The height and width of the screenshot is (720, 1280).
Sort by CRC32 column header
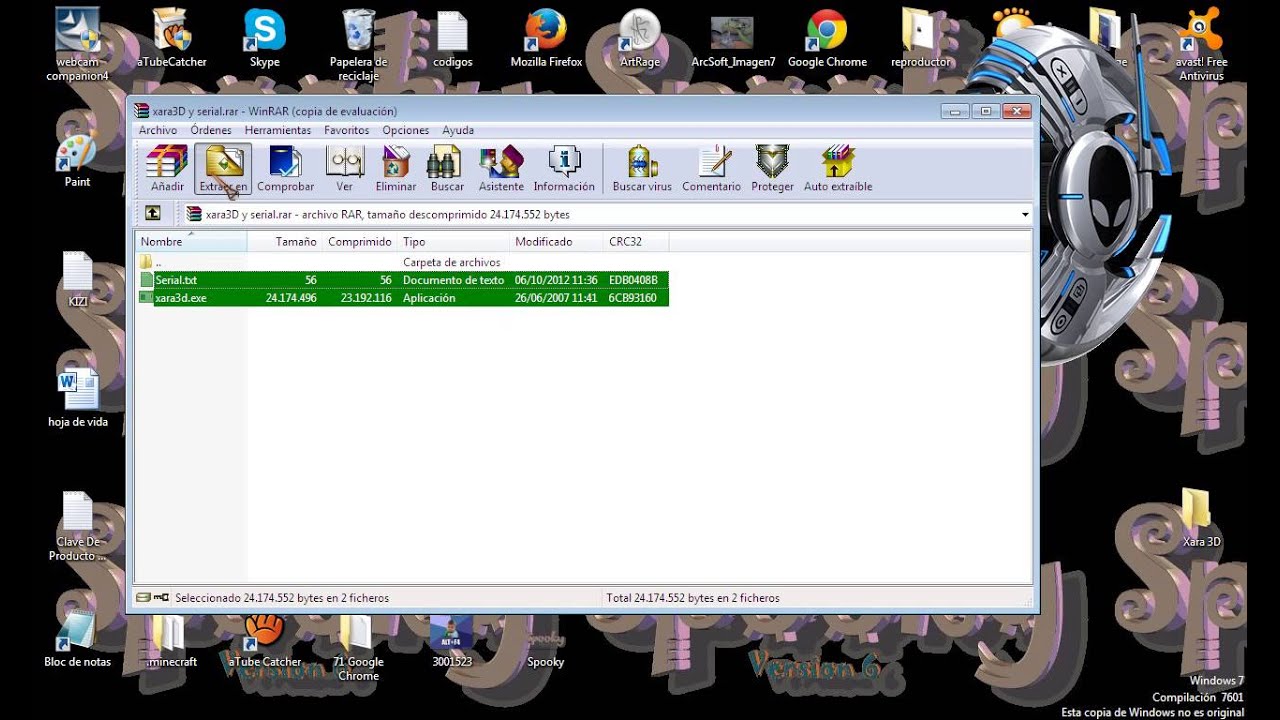[636, 242]
